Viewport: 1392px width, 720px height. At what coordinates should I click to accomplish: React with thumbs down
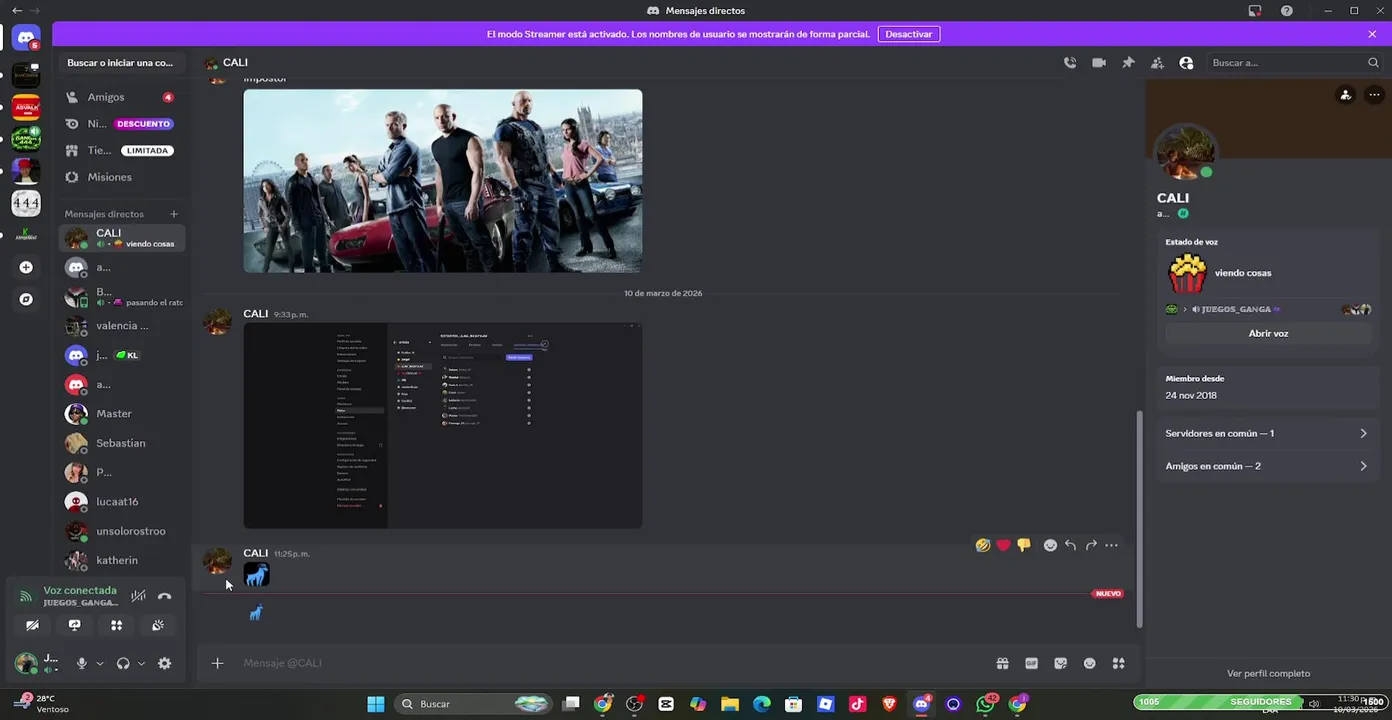pyautogui.click(x=1024, y=545)
